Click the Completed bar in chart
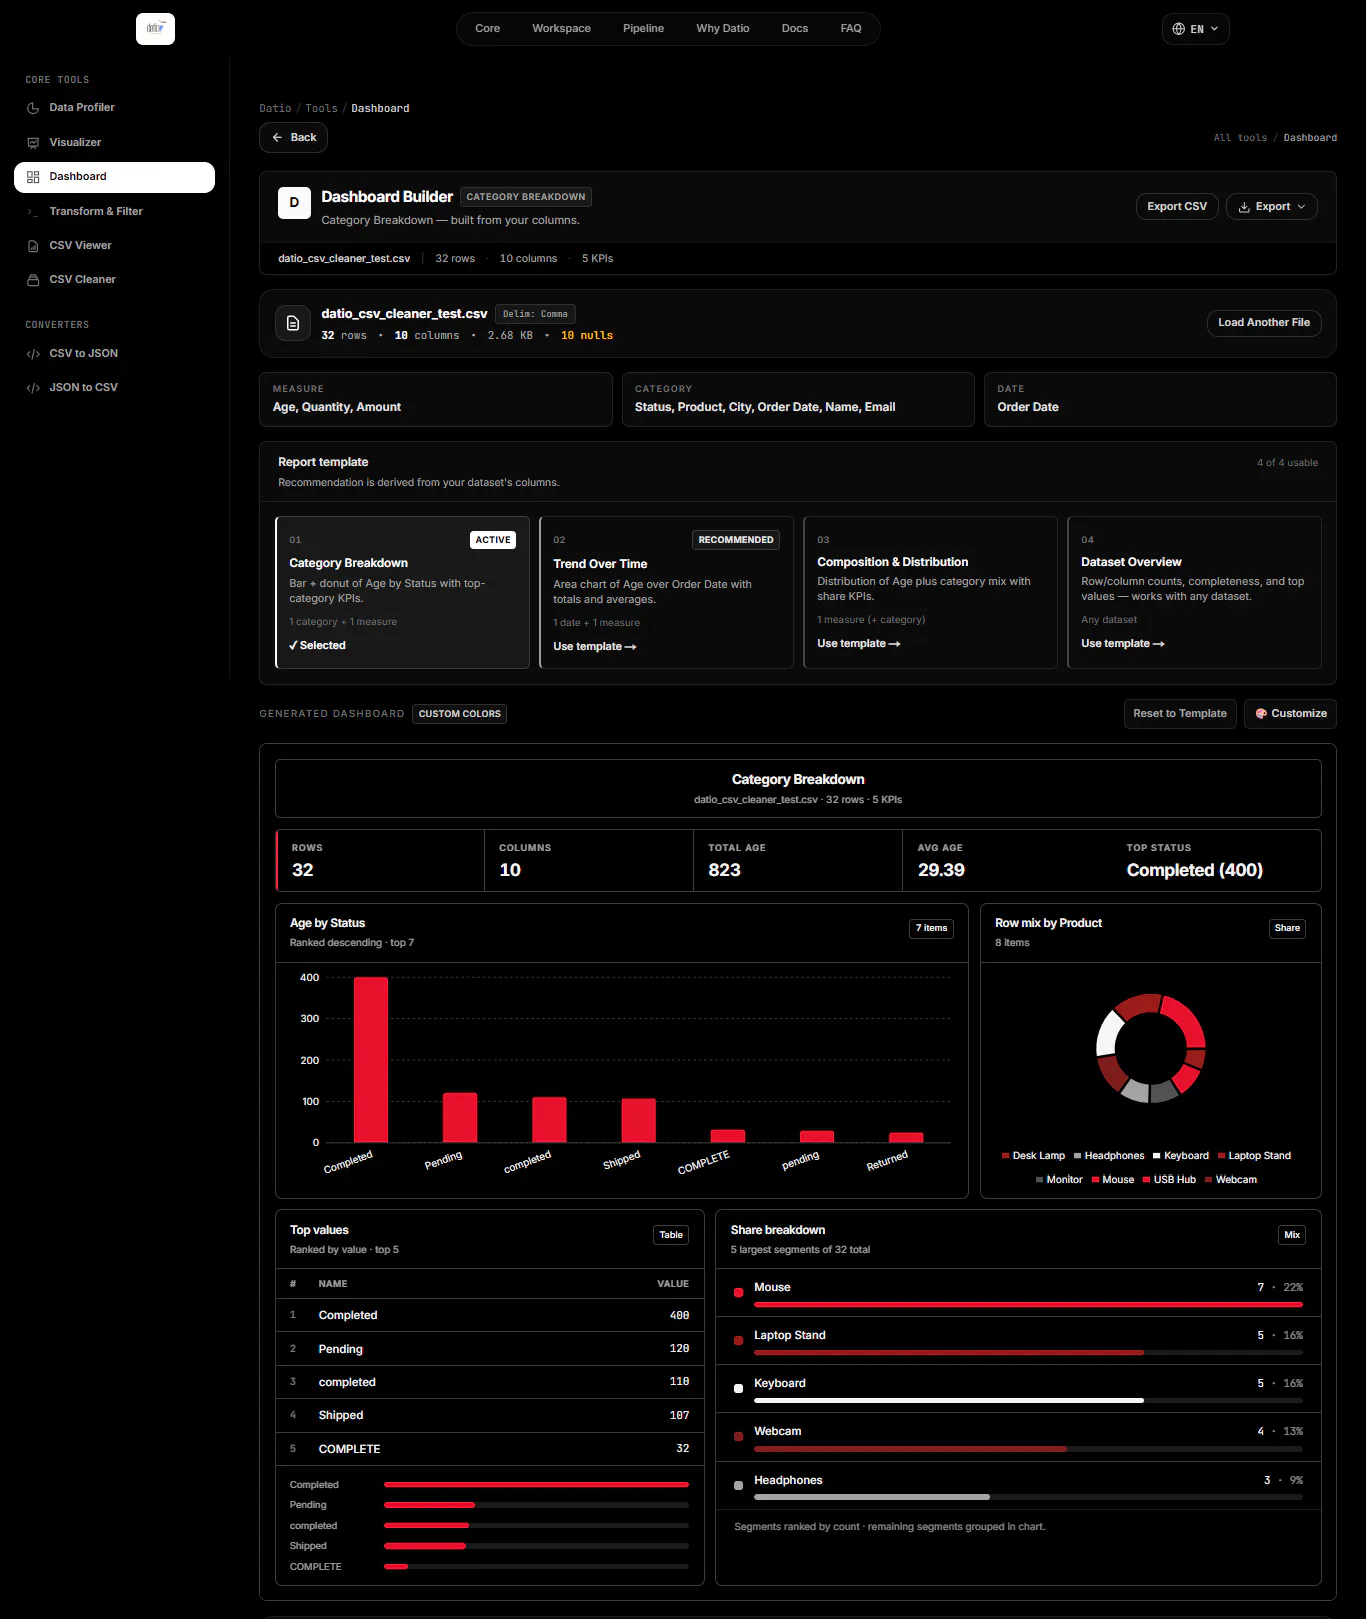Screen dimensions: 1366x1619 [x=371, y=1060]
